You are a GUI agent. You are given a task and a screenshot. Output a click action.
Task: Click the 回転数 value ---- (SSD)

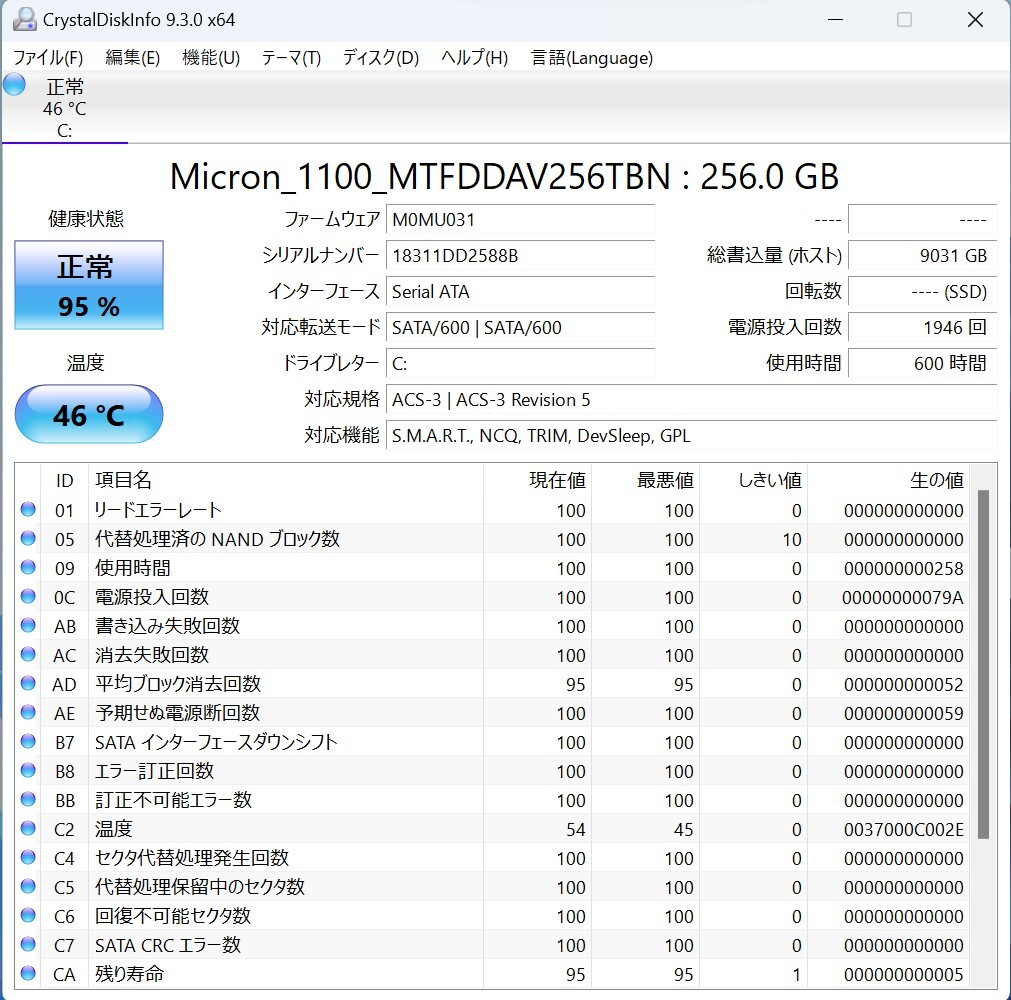tap(923, 291)
